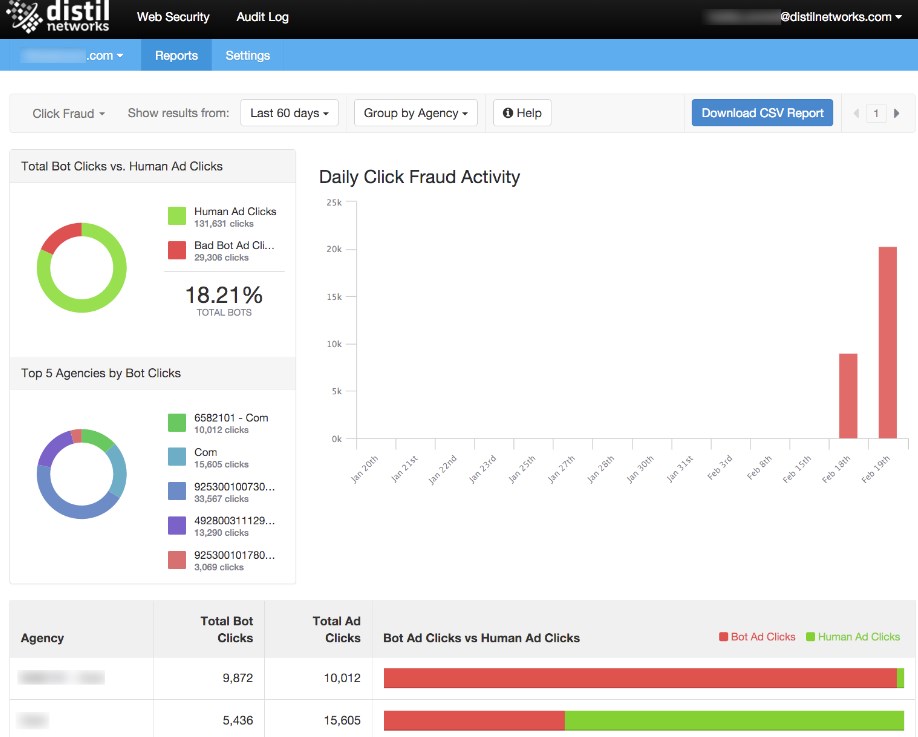Image resolution: width=918 pixels, height=737 pixels.
Task: Click the Feb 18th bar in chart
Action: point(848,396)
